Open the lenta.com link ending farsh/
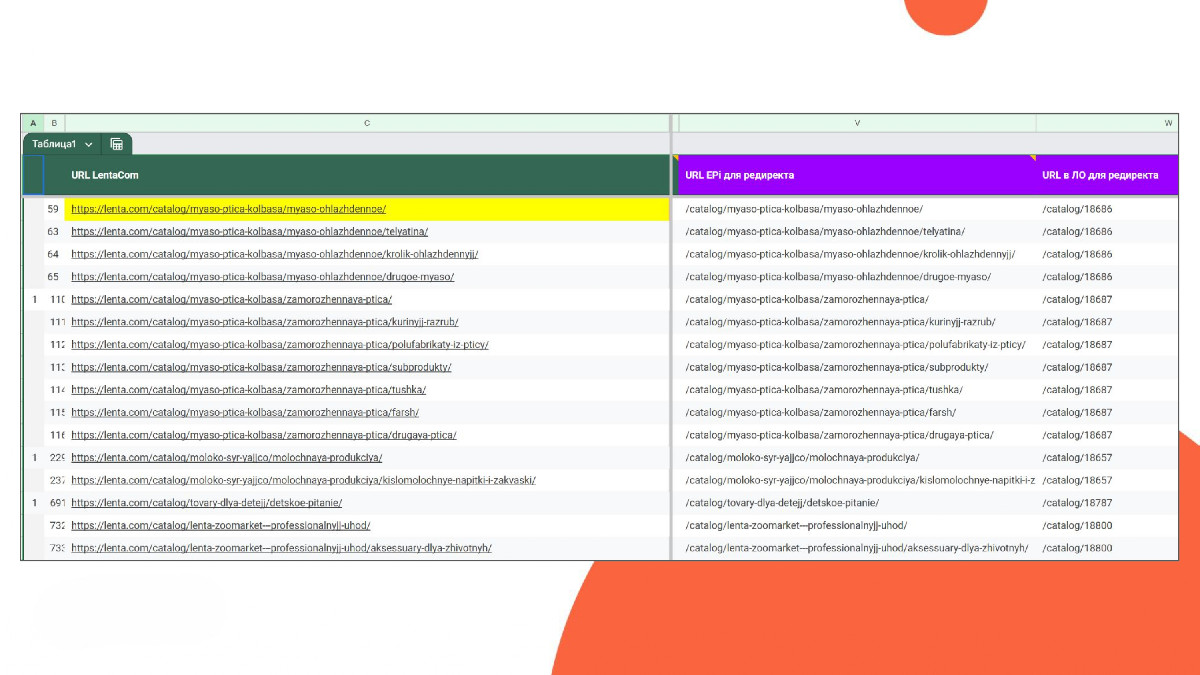Image resolution: width=1200 pixels, height=675 pixels. tap(245, 412)
